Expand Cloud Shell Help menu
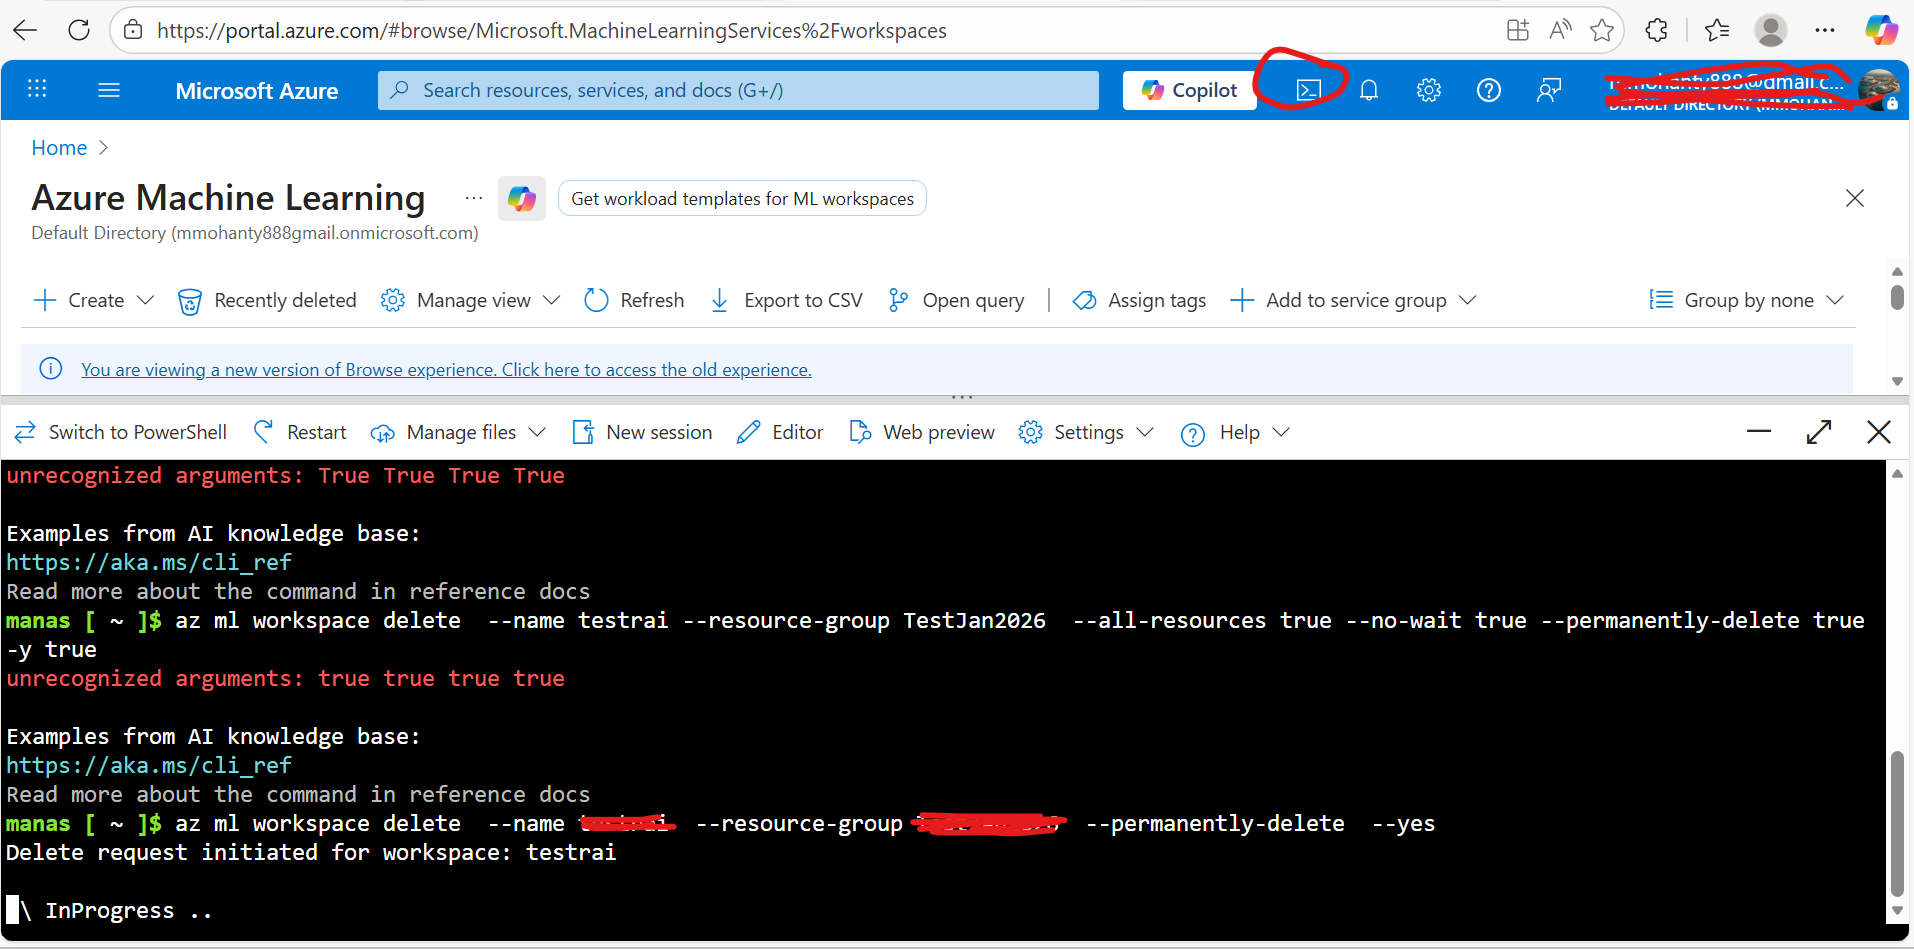Viewport: 1914px width, 949px height. tap(1235, 432)
